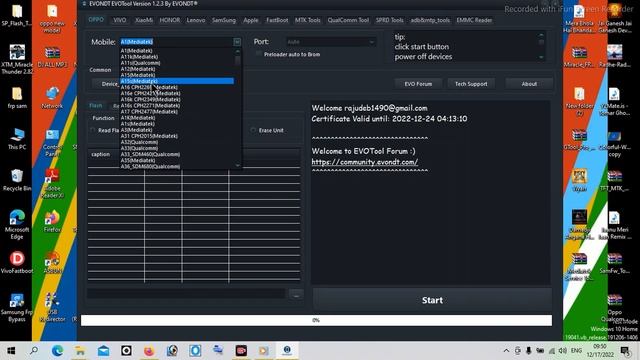Viewport: 640px width, 360px height.
Task: Click the caption column header
Action: point(116,154)
